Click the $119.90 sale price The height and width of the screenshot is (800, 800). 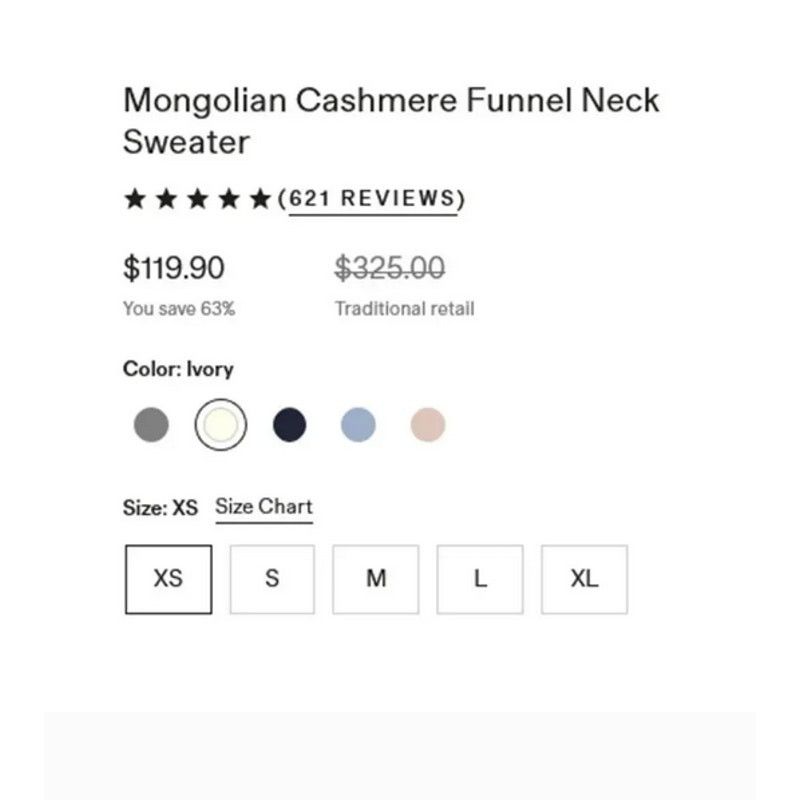tap(174, 268)
